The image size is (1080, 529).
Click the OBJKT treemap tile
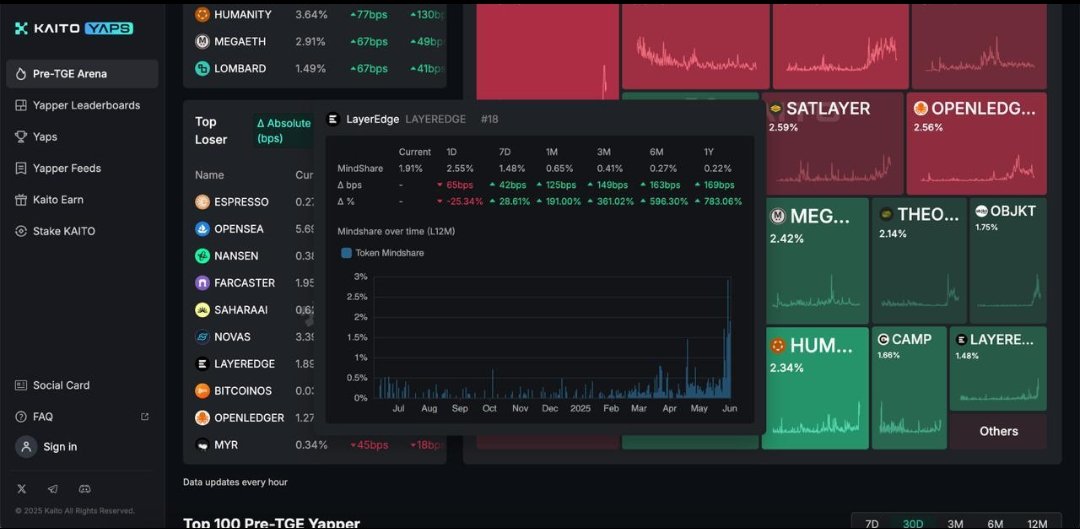1008,261
